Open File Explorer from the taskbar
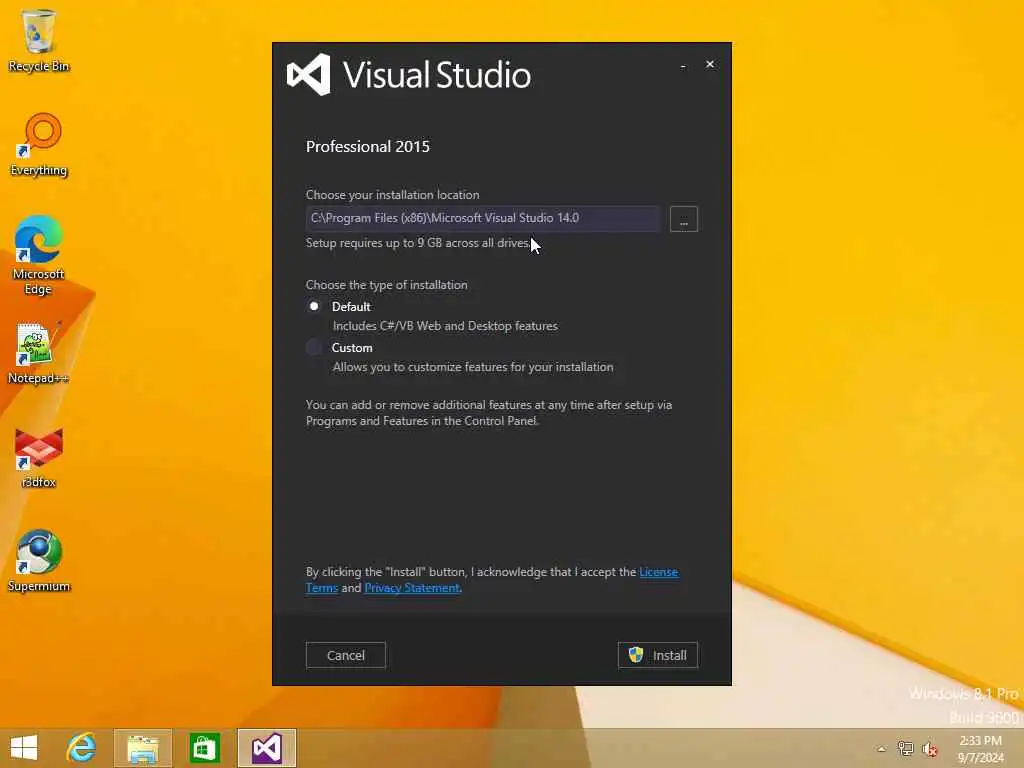Screen dimensions: 1024x768 click(143, 748)
